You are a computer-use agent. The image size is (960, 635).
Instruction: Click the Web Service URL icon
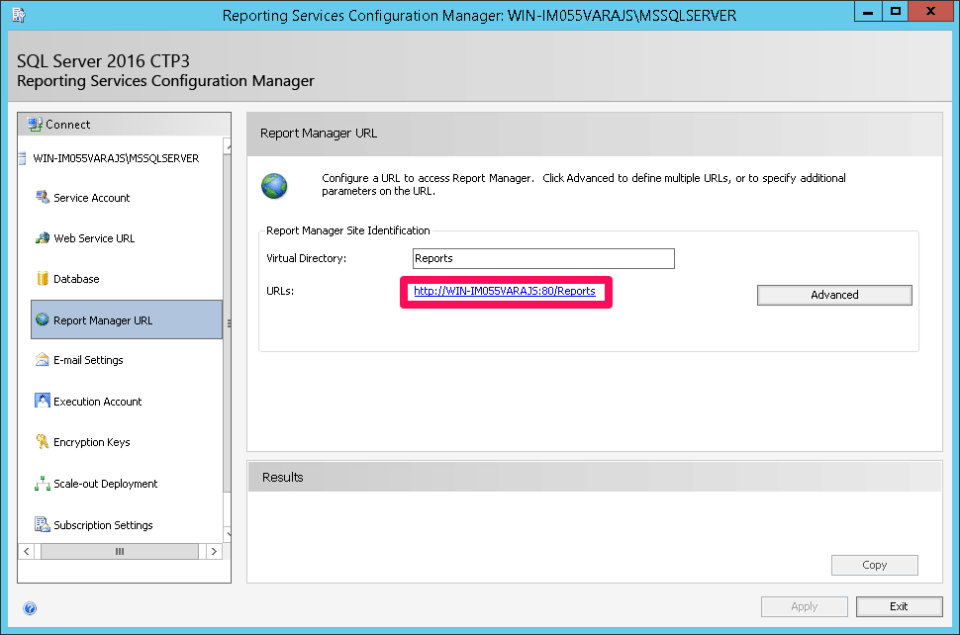42,238
